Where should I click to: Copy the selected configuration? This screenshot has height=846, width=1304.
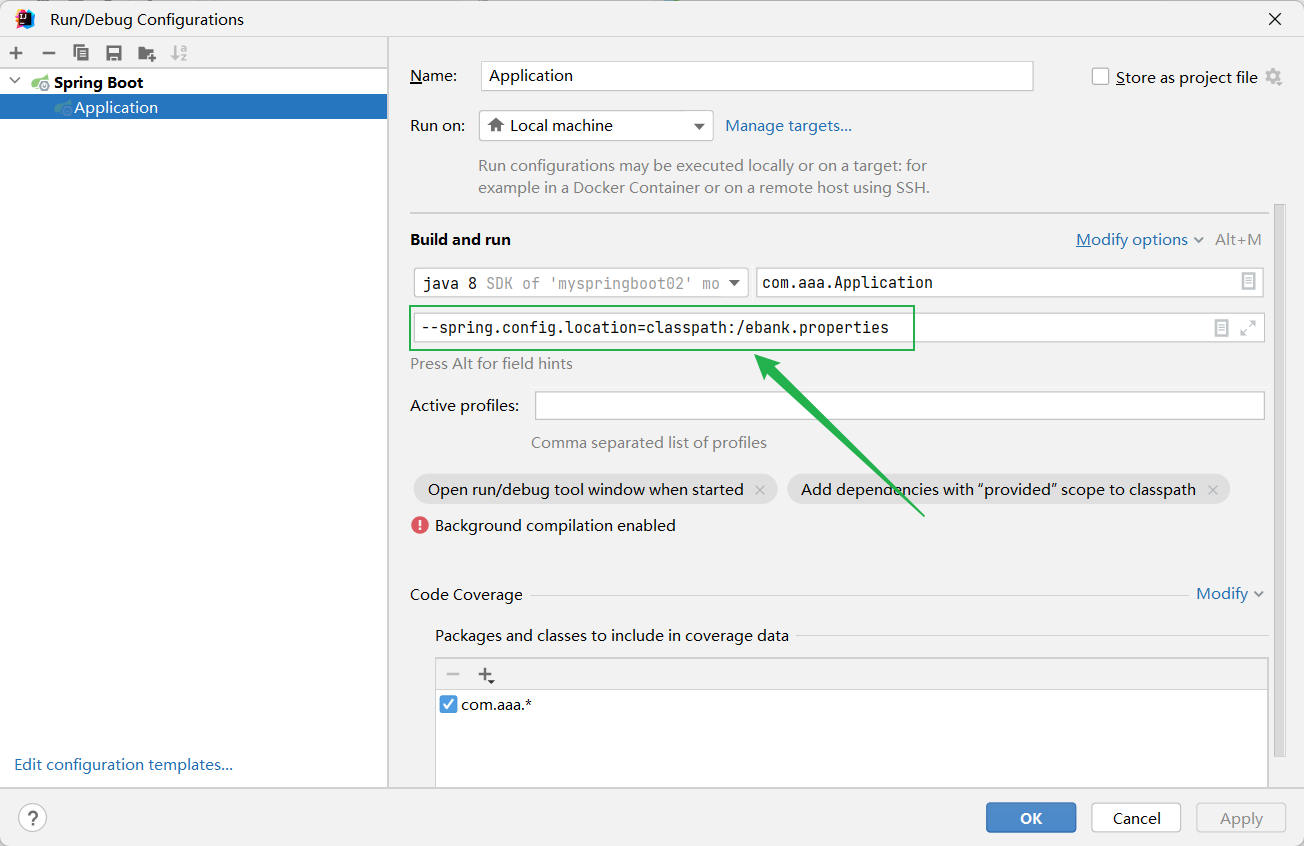81,53
